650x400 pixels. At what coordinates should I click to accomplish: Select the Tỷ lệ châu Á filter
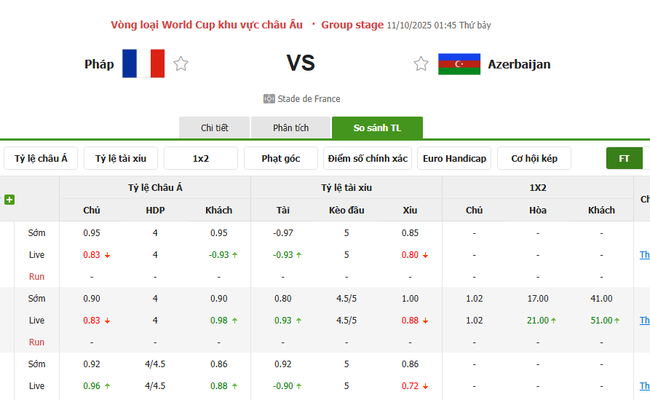tap(41, 158)
